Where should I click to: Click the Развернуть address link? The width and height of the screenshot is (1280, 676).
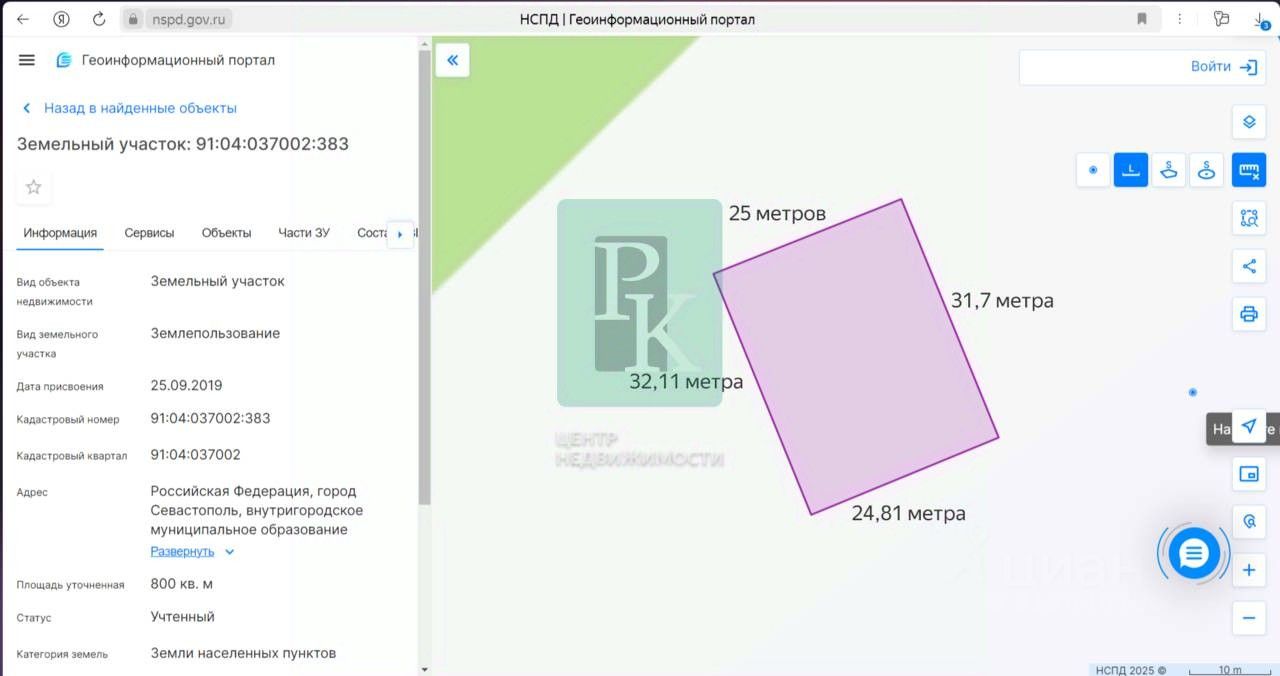tap(182, 551)
